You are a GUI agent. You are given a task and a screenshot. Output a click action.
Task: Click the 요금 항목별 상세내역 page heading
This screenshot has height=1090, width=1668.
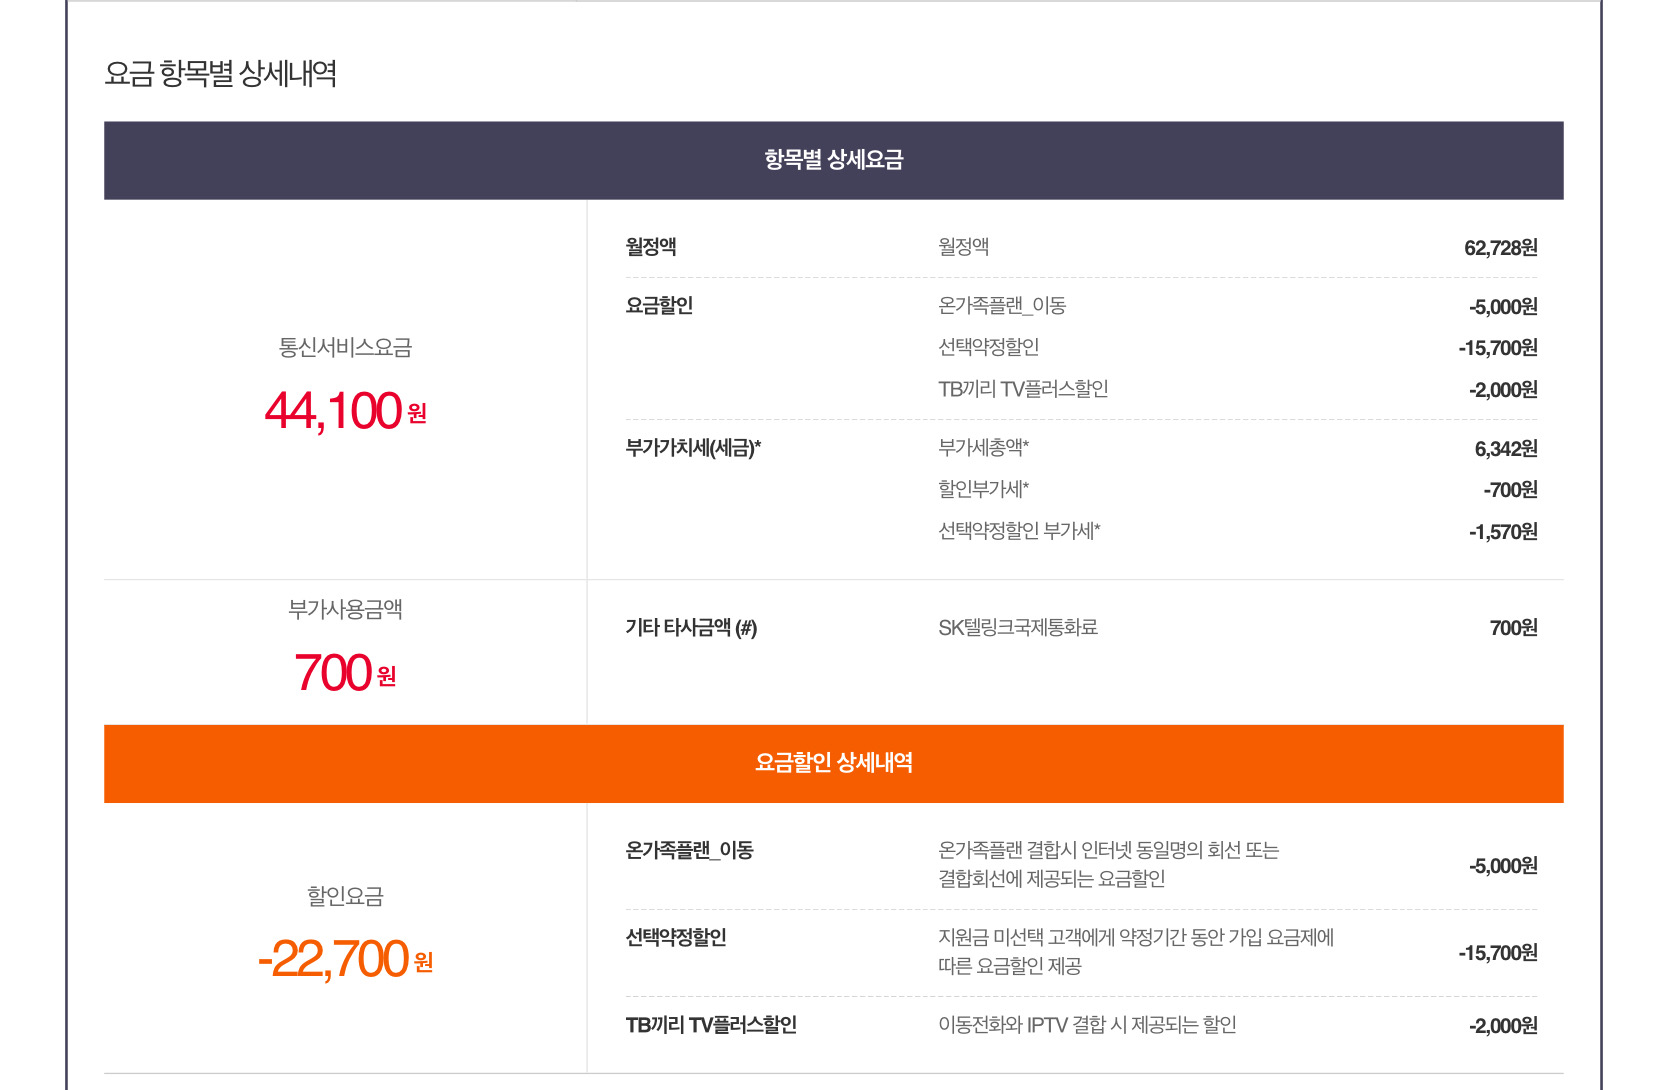(x=220, y=74)
